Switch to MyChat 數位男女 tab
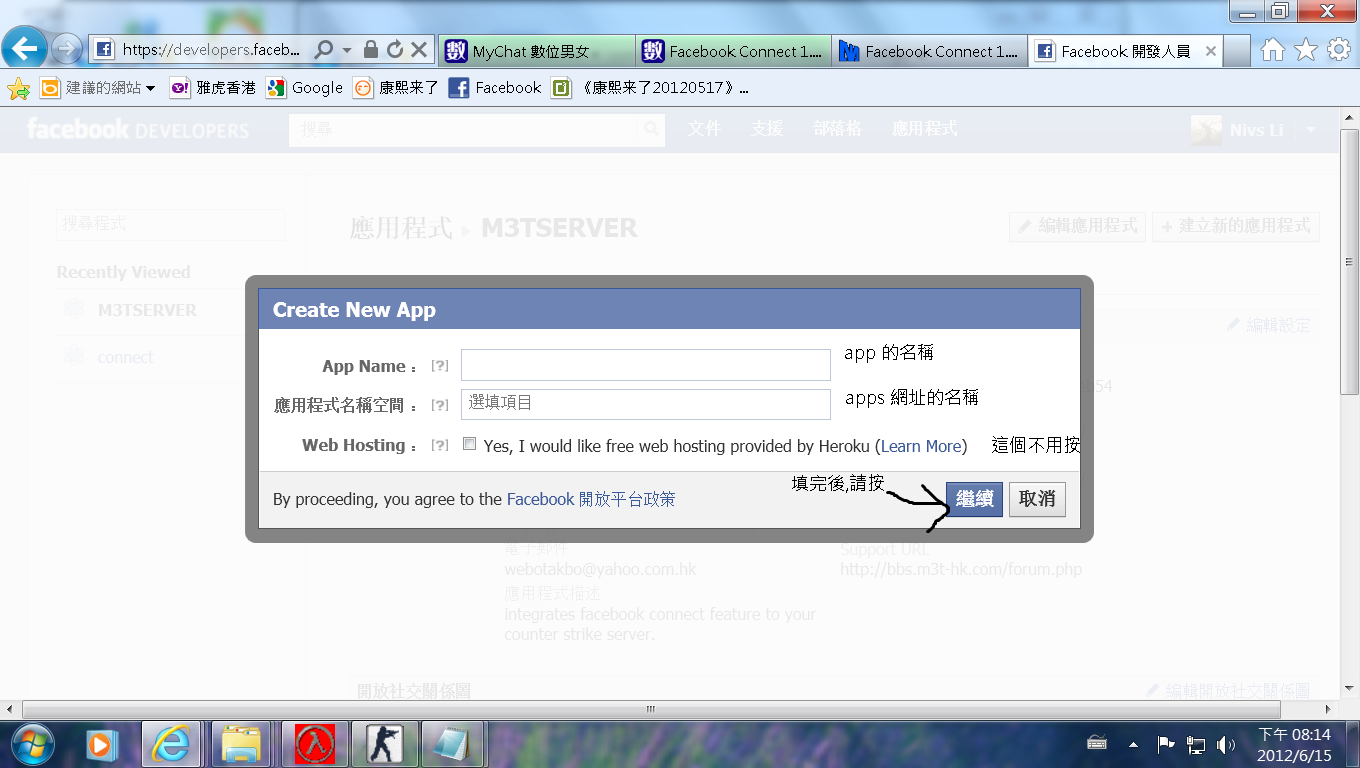The width and height of the screenshot is (1360, 768). 536,51
